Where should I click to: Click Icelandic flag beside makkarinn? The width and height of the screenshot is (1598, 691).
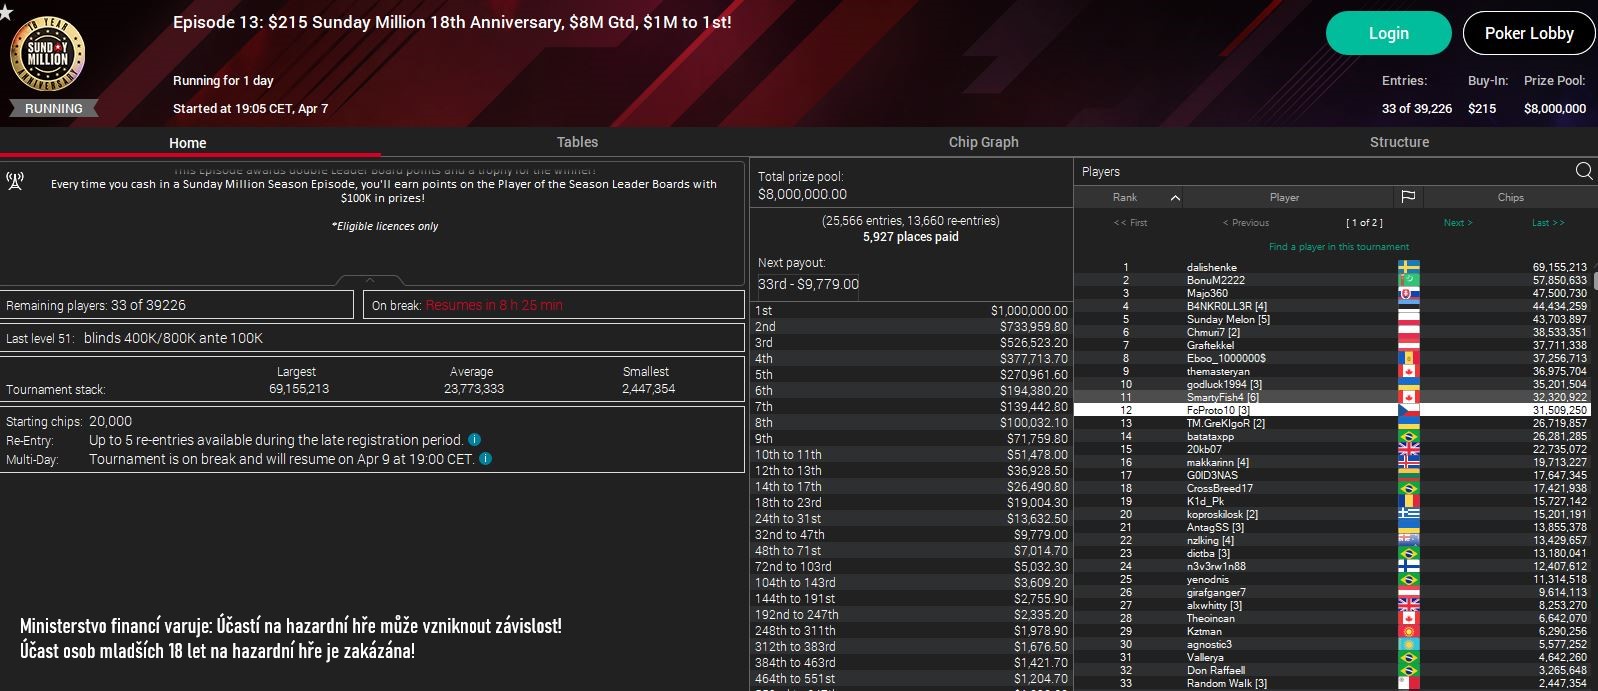click(x=1408, y=462)
